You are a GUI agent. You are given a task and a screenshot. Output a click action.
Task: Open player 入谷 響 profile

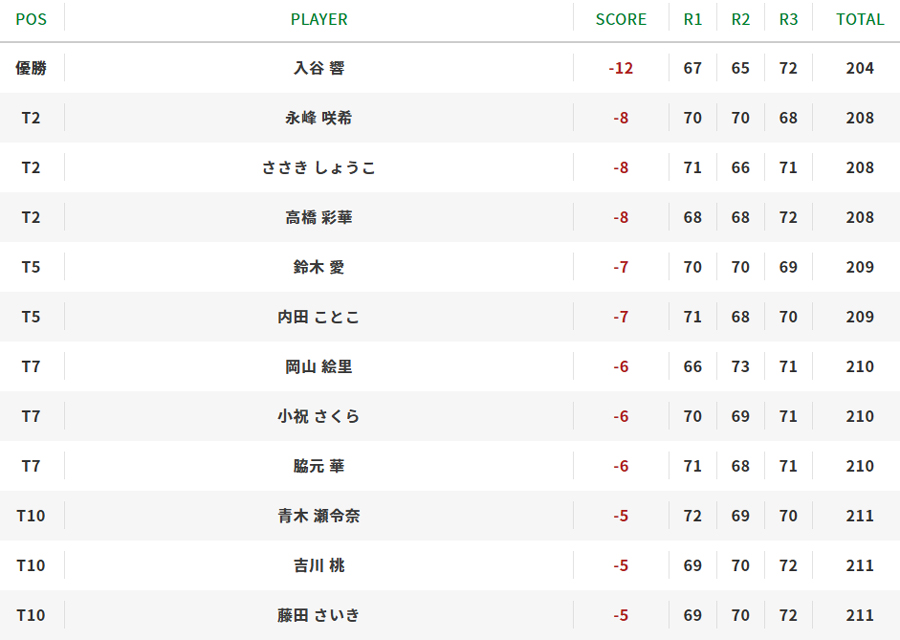pos(319,68)
